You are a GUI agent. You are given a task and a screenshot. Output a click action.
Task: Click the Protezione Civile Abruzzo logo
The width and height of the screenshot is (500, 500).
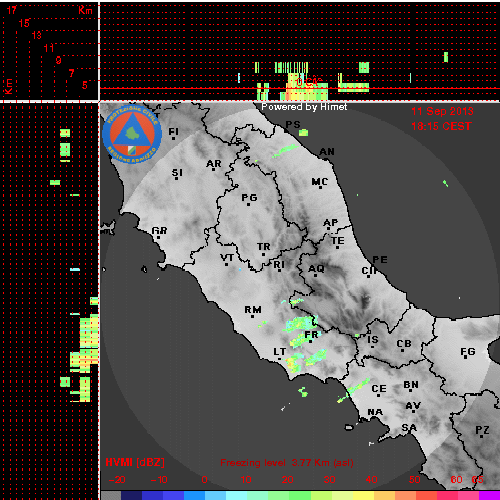pos(132,134)
